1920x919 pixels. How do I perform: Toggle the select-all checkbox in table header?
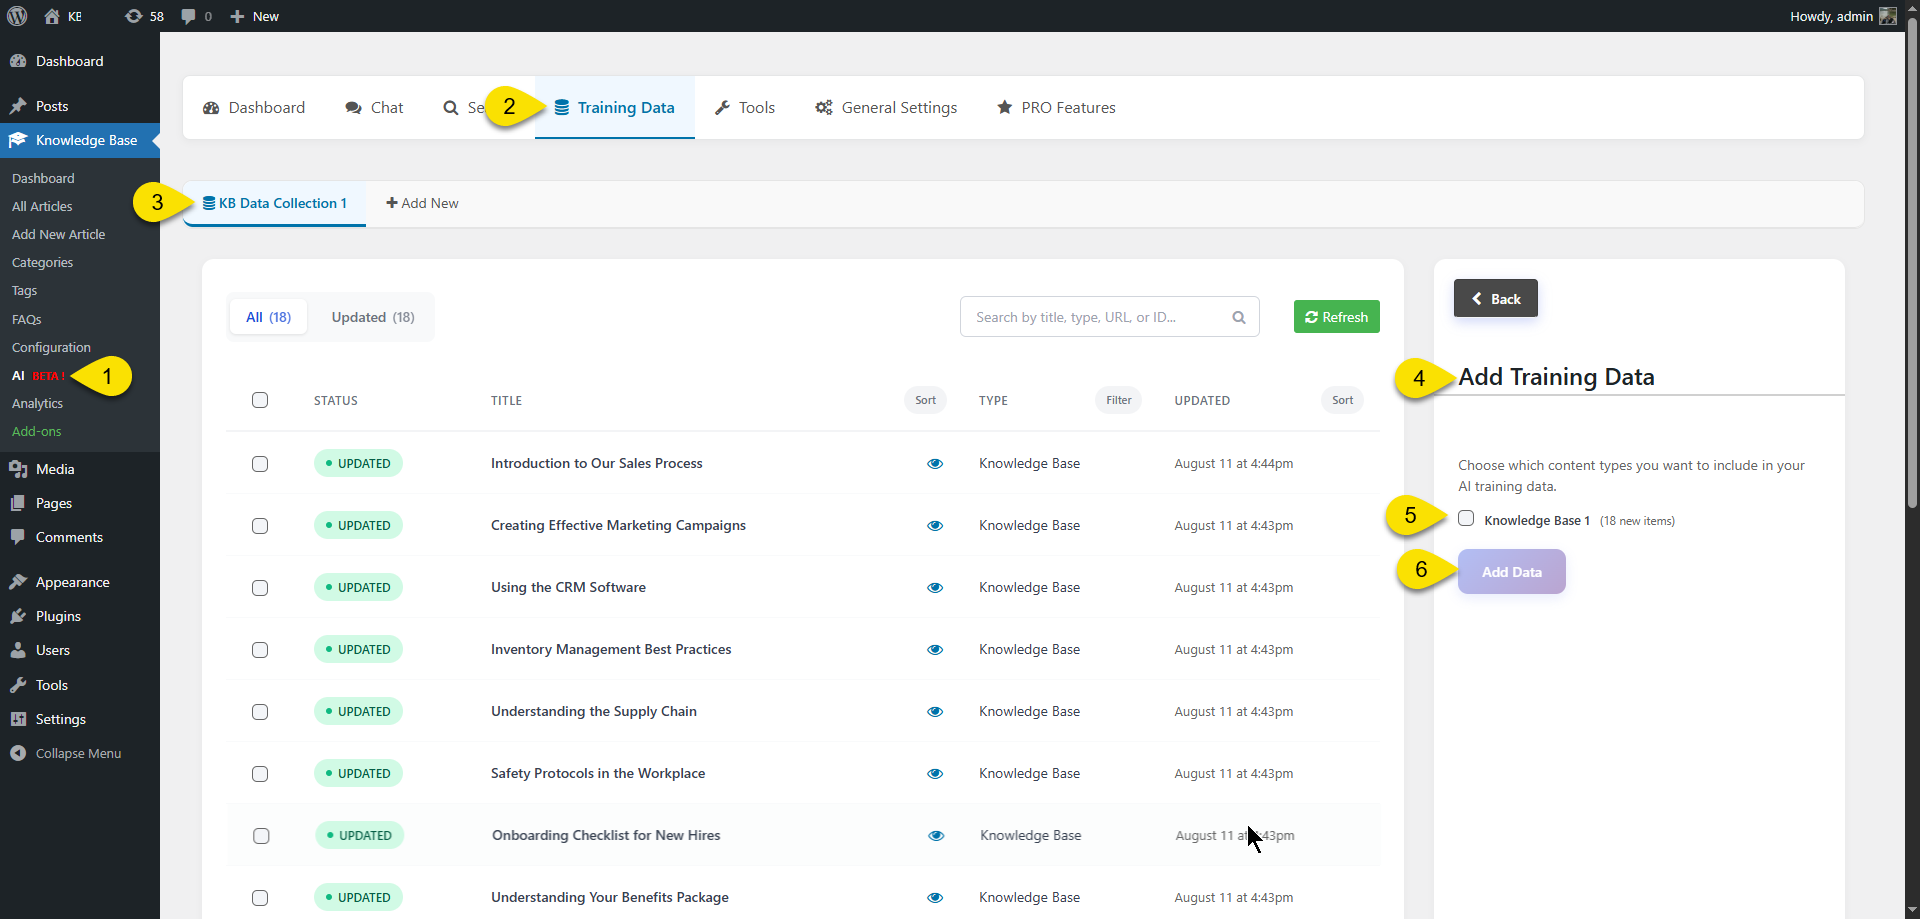[x=260, y=400]
